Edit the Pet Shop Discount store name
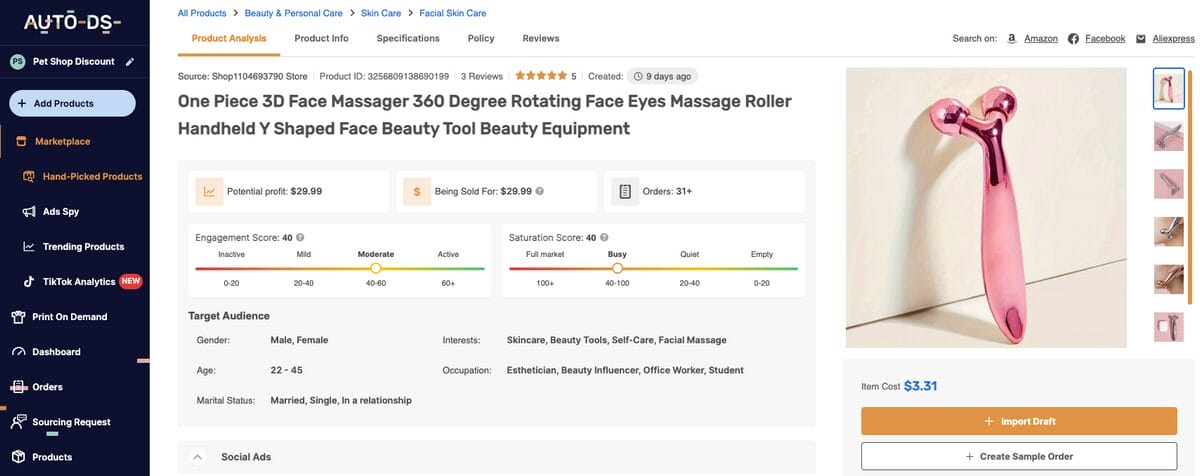 tap(130, 62)
